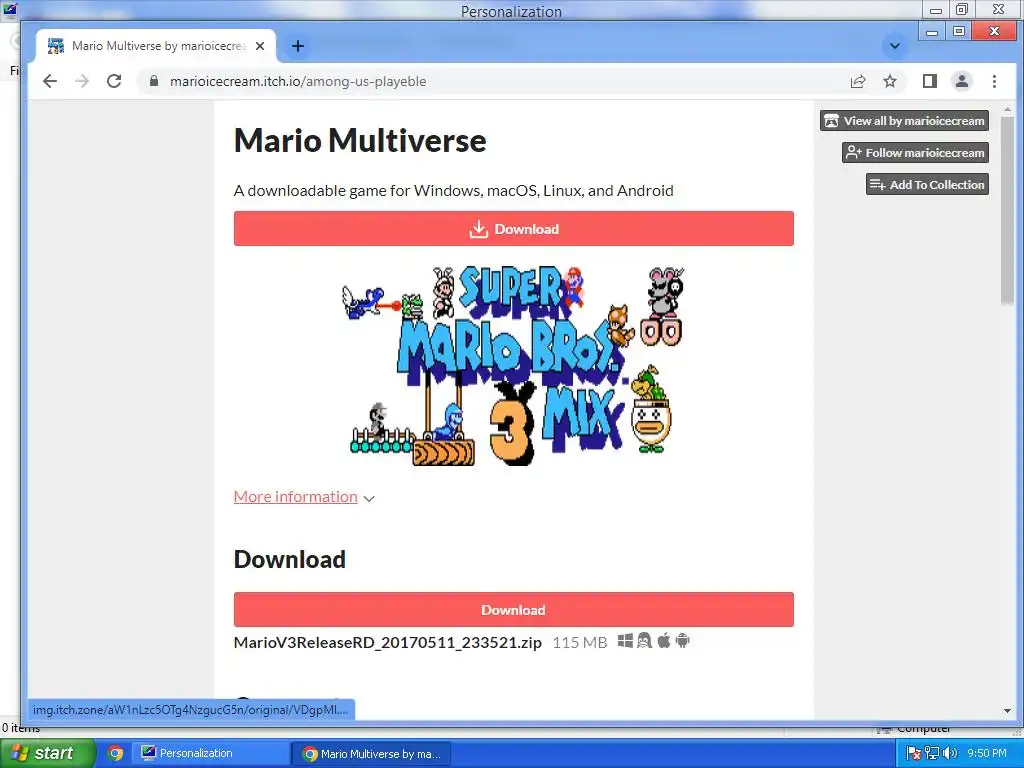Click the 9:50 PM taskbar clock
The height and width of the screenshot is (768, 1024).
[x=987, y=754]
